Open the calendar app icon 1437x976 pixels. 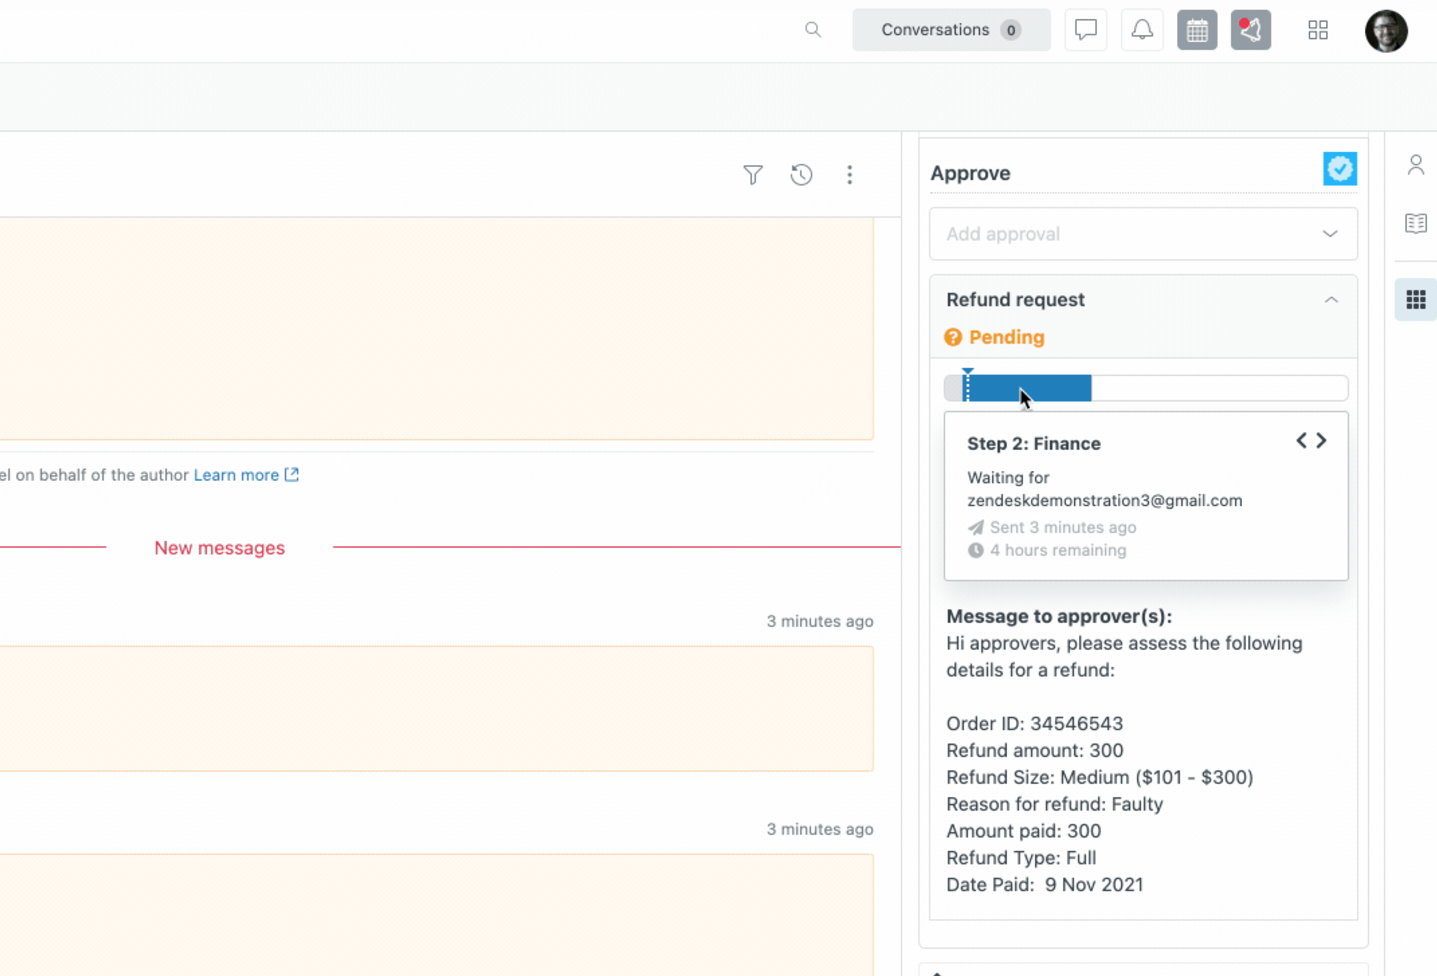1196,29
